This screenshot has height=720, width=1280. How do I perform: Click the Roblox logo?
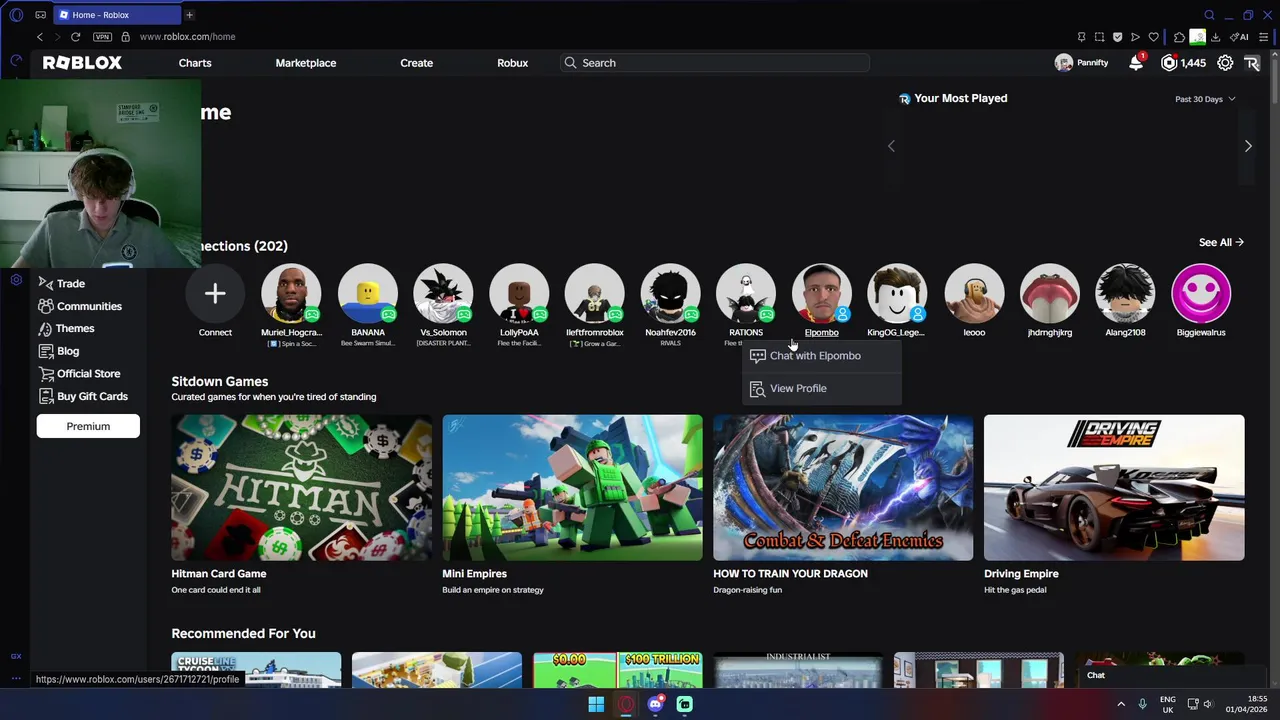click(82, 63)
